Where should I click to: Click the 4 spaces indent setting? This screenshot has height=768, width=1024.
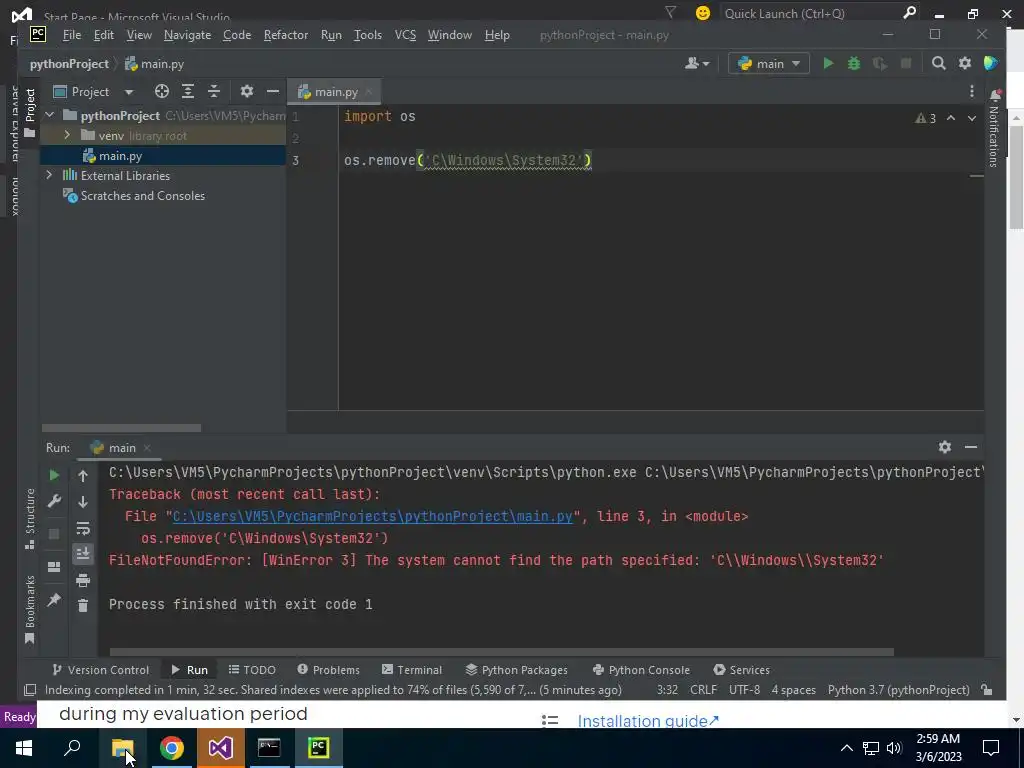pos(793,690)
